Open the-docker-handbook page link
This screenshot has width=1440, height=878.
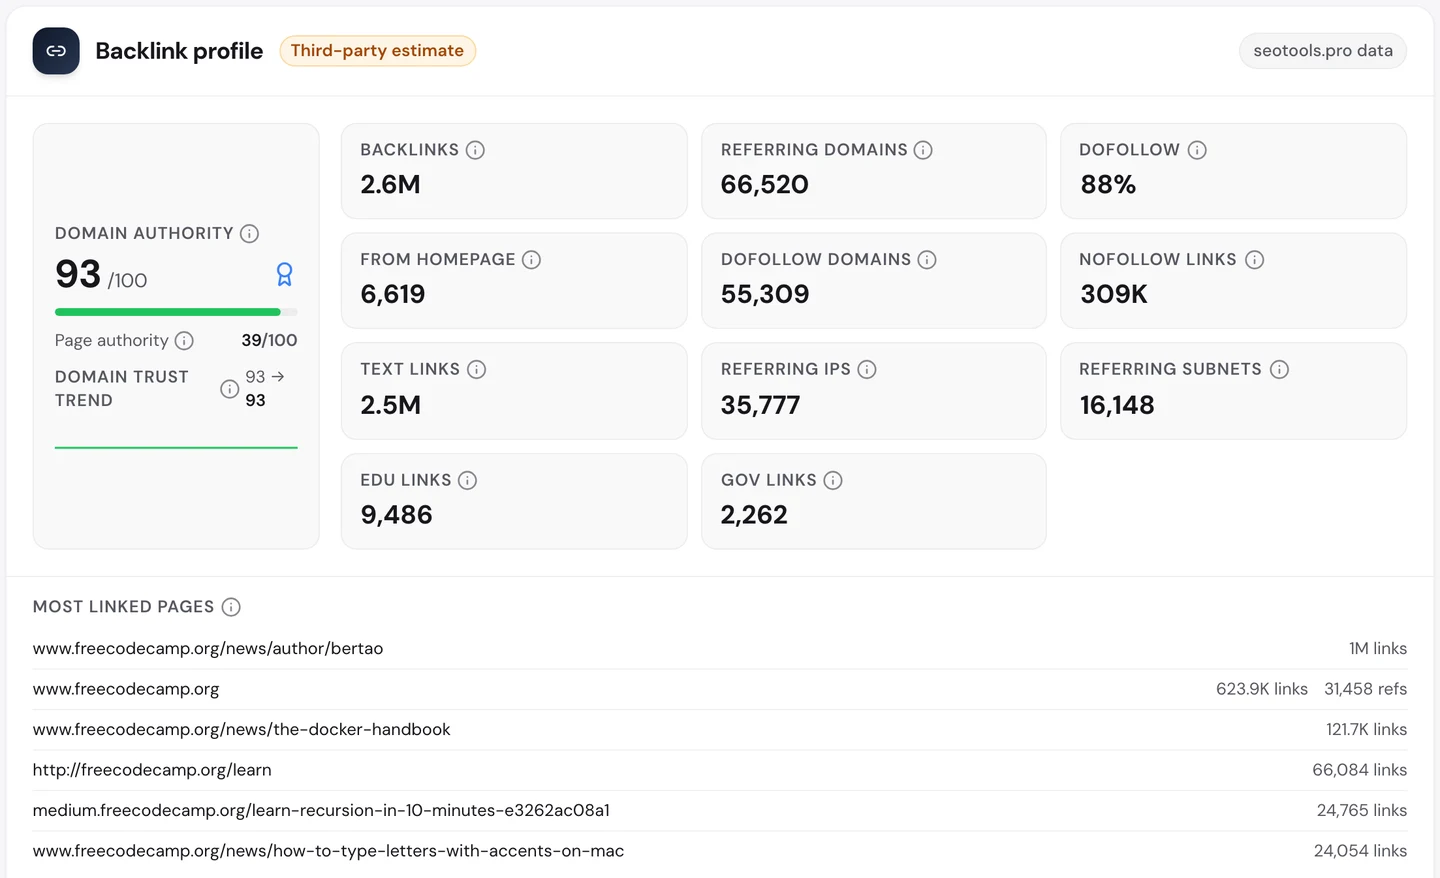[242, 730]
